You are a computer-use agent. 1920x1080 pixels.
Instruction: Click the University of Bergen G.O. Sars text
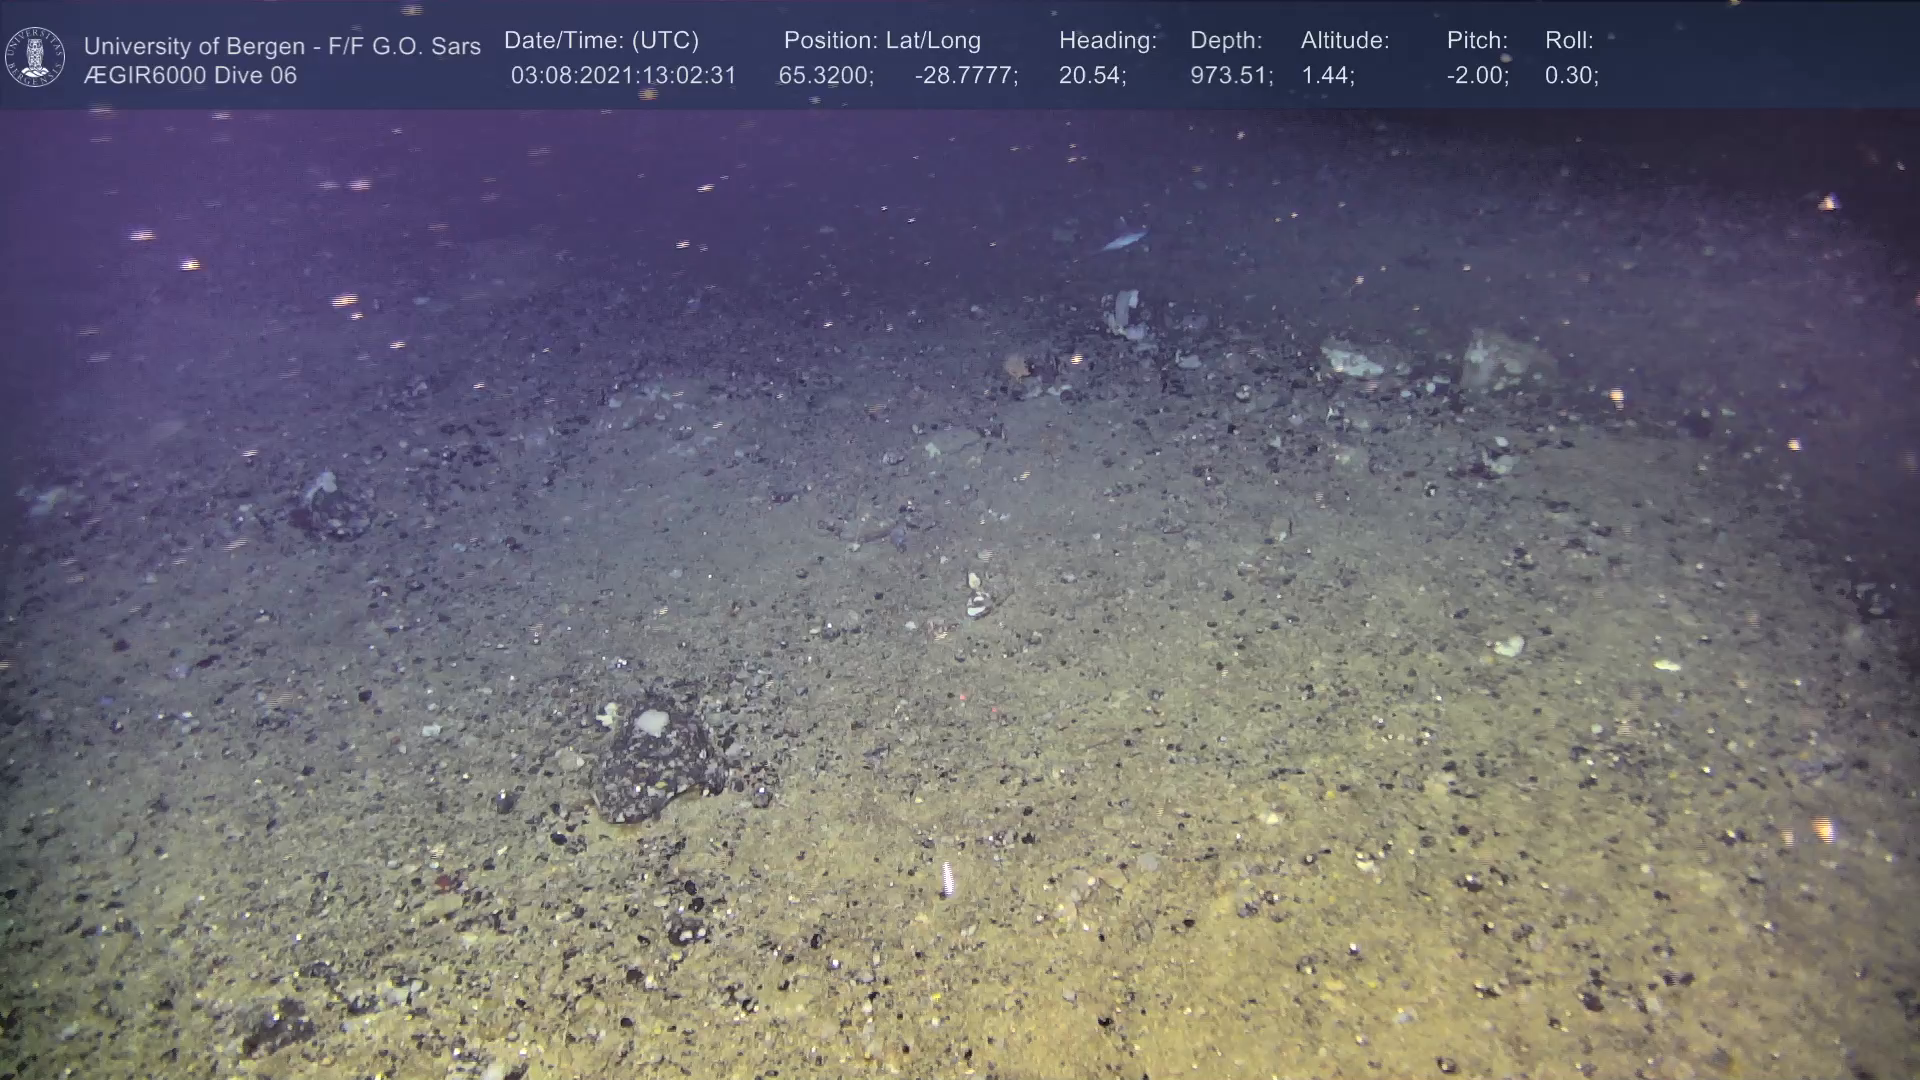tap(282, 46)
